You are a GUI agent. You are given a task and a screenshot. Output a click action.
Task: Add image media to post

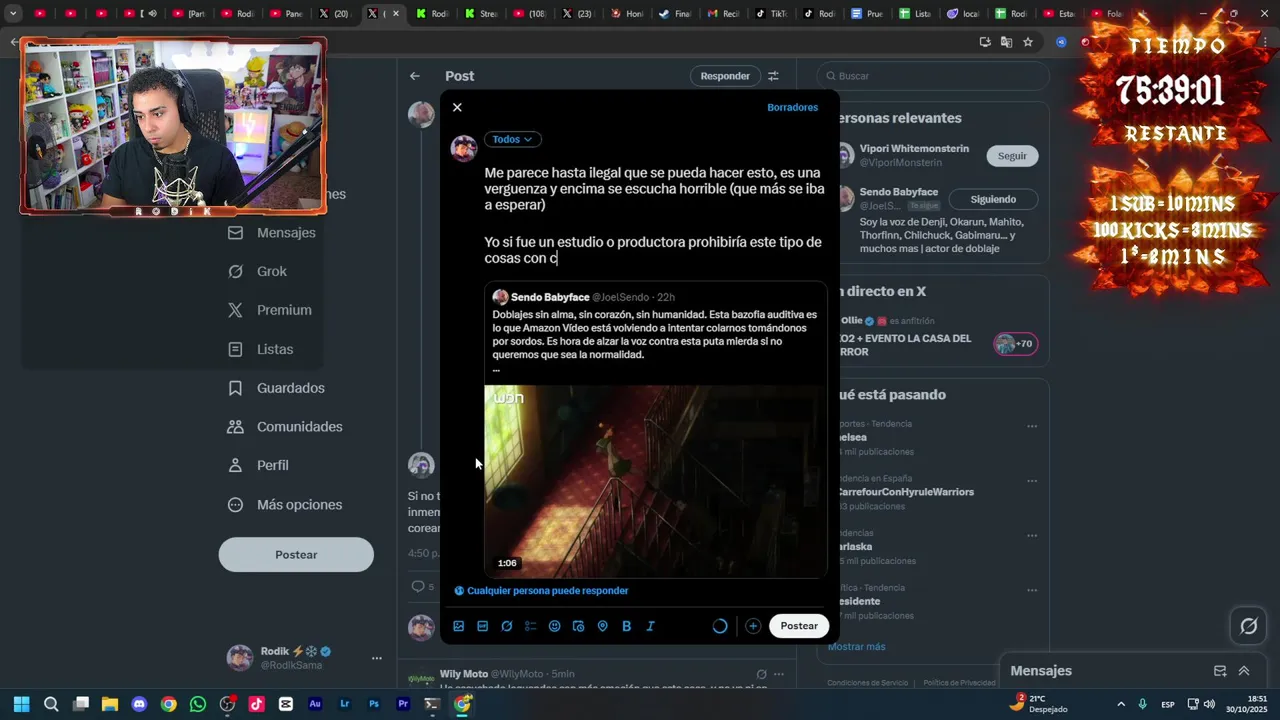click(459, 626)
